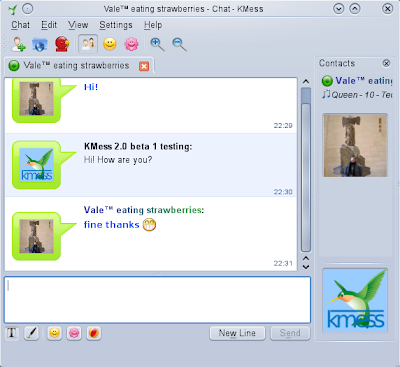Click your KMess hummingbird display picture in sidebar
The image size is (400, 367).
pos(355,301)
